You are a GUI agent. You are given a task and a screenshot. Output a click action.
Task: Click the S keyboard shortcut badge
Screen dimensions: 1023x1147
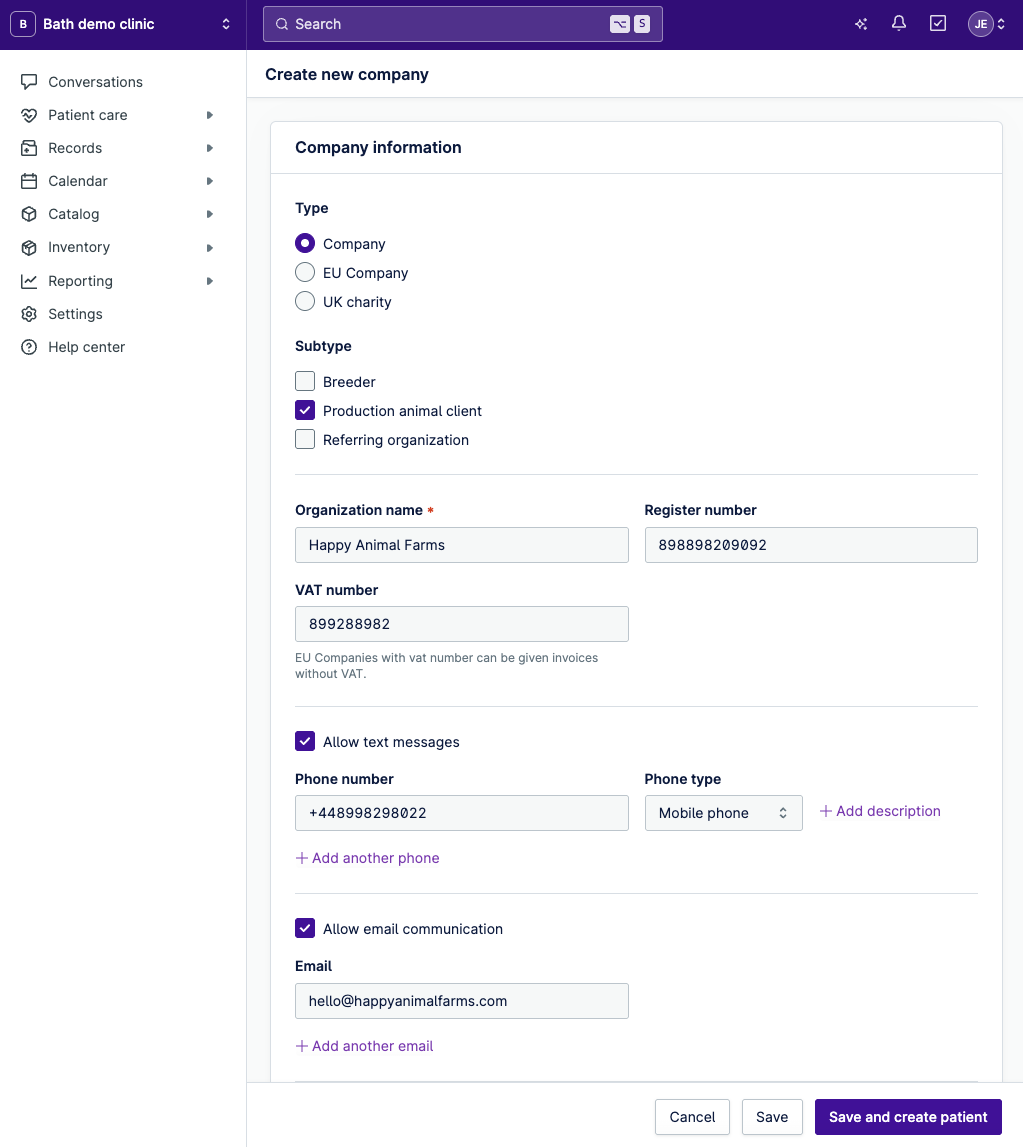(642, 24)
